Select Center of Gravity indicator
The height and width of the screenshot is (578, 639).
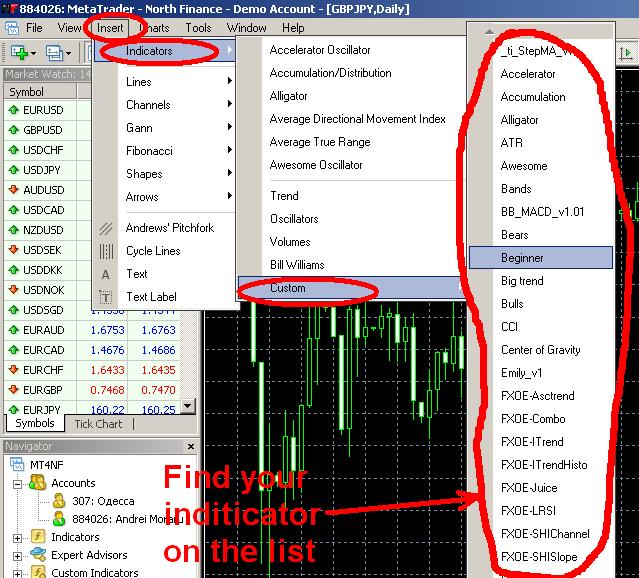(x=540, y=350)
